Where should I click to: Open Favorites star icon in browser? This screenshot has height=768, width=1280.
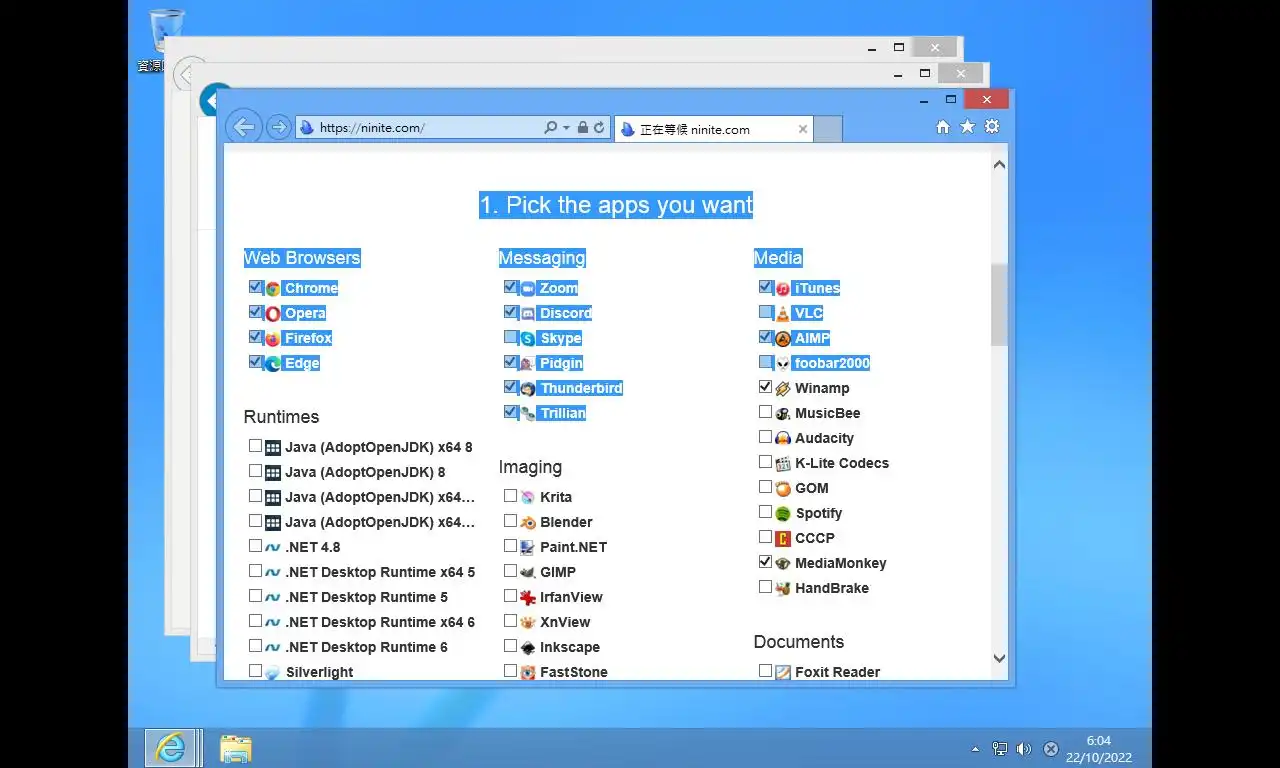967,127
